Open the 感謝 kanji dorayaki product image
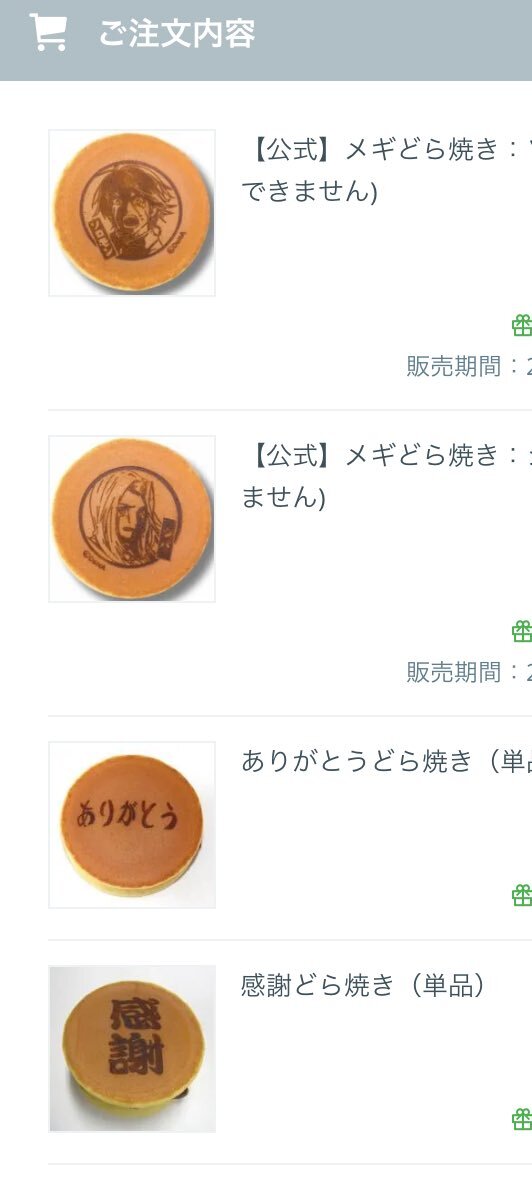This screenshot has width=532, height=1181. pos(132,1048)
